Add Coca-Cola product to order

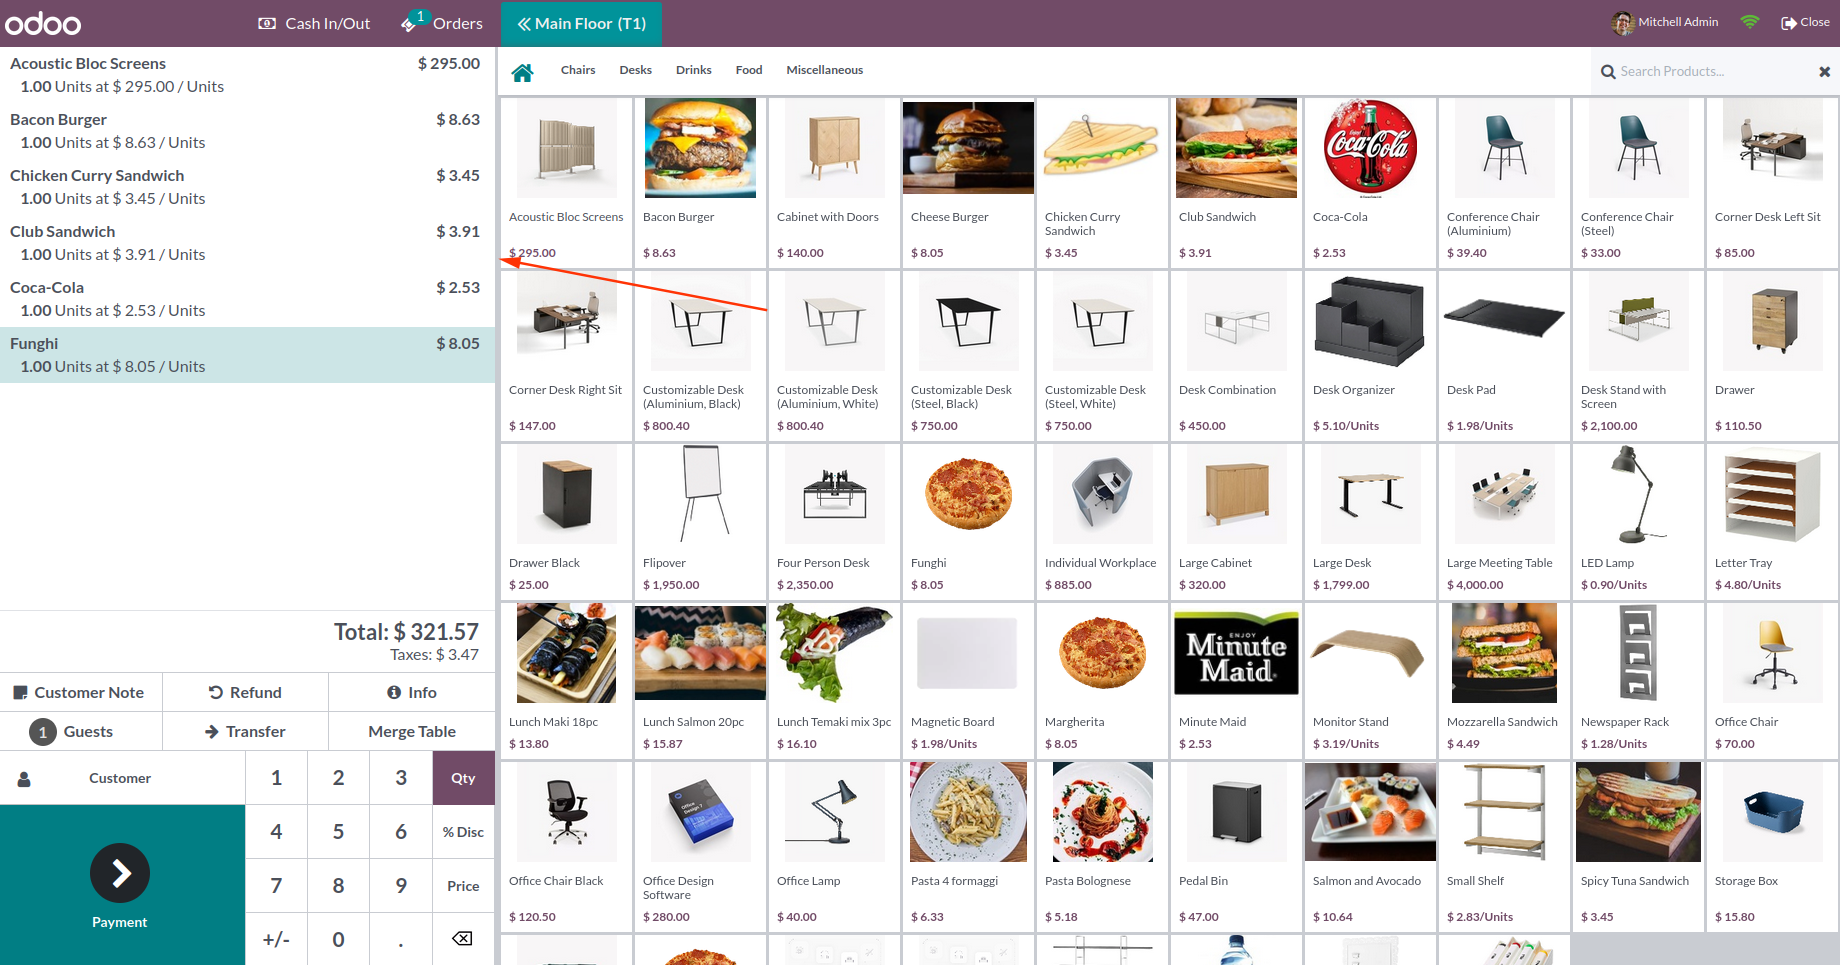click(x=1370, y=182)
